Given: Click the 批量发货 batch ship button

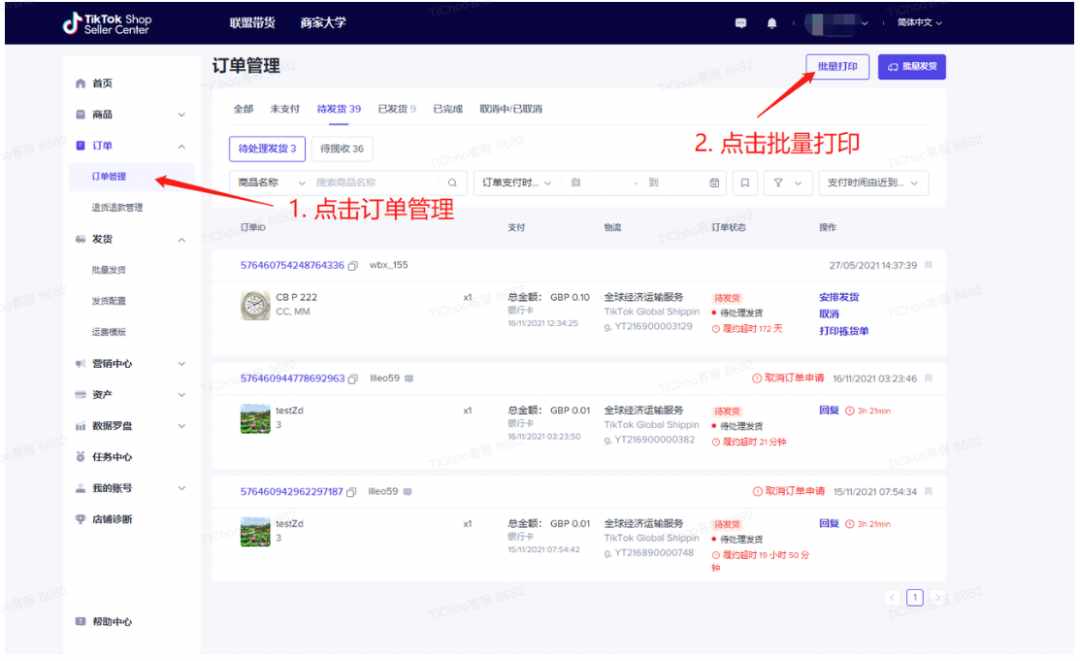Looking at the screenshot, I should click(x=911, y=67).
